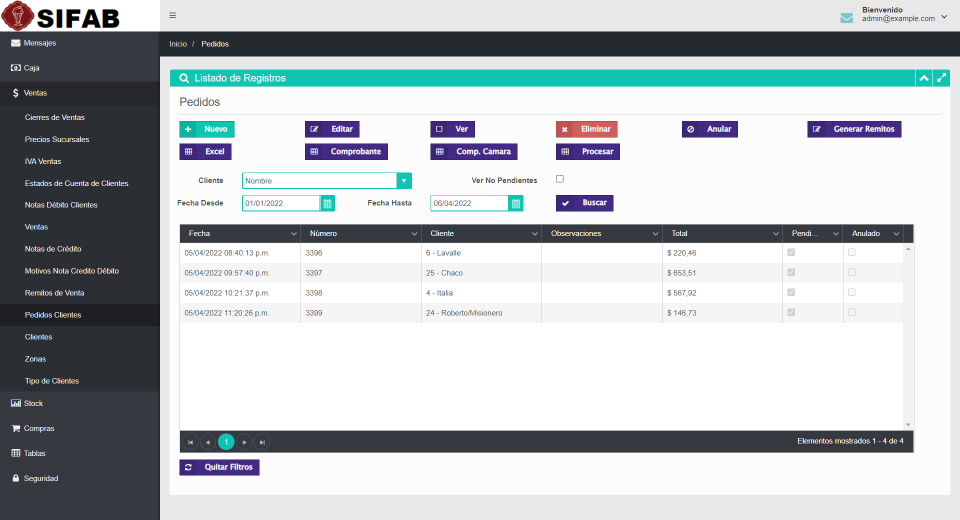Viewport: 960px width, 520px height.
Task: Go to the last page of results
Action: pyautogui.click(x=262, y=442)
